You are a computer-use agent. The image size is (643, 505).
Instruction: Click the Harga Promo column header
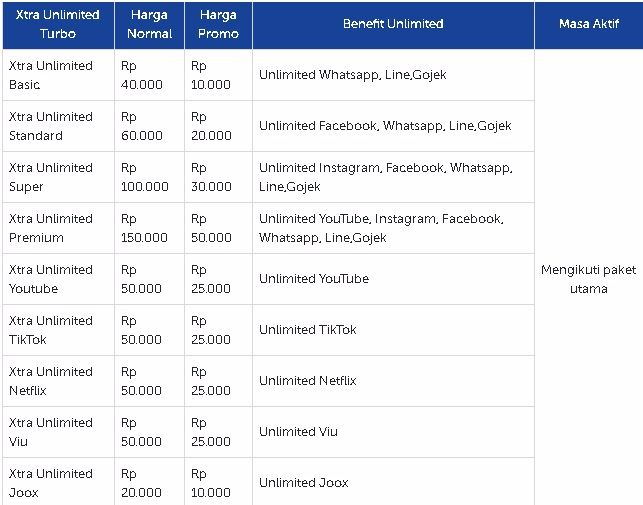219,25
